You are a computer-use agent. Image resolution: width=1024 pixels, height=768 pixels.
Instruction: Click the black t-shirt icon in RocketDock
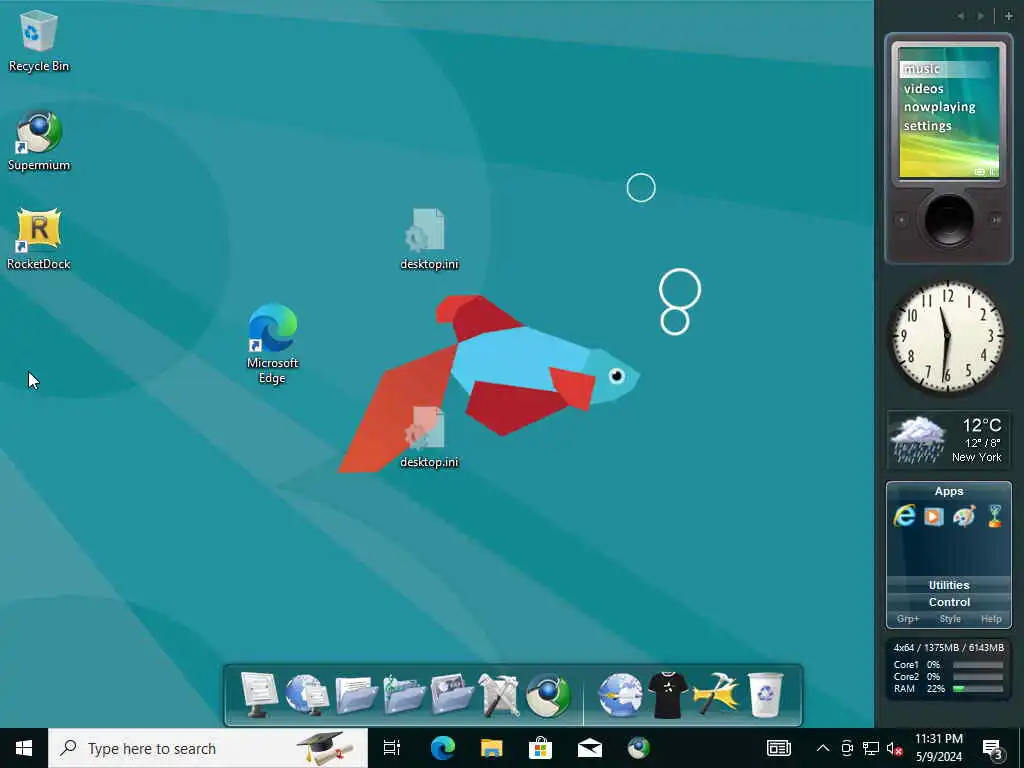[667, 695]
